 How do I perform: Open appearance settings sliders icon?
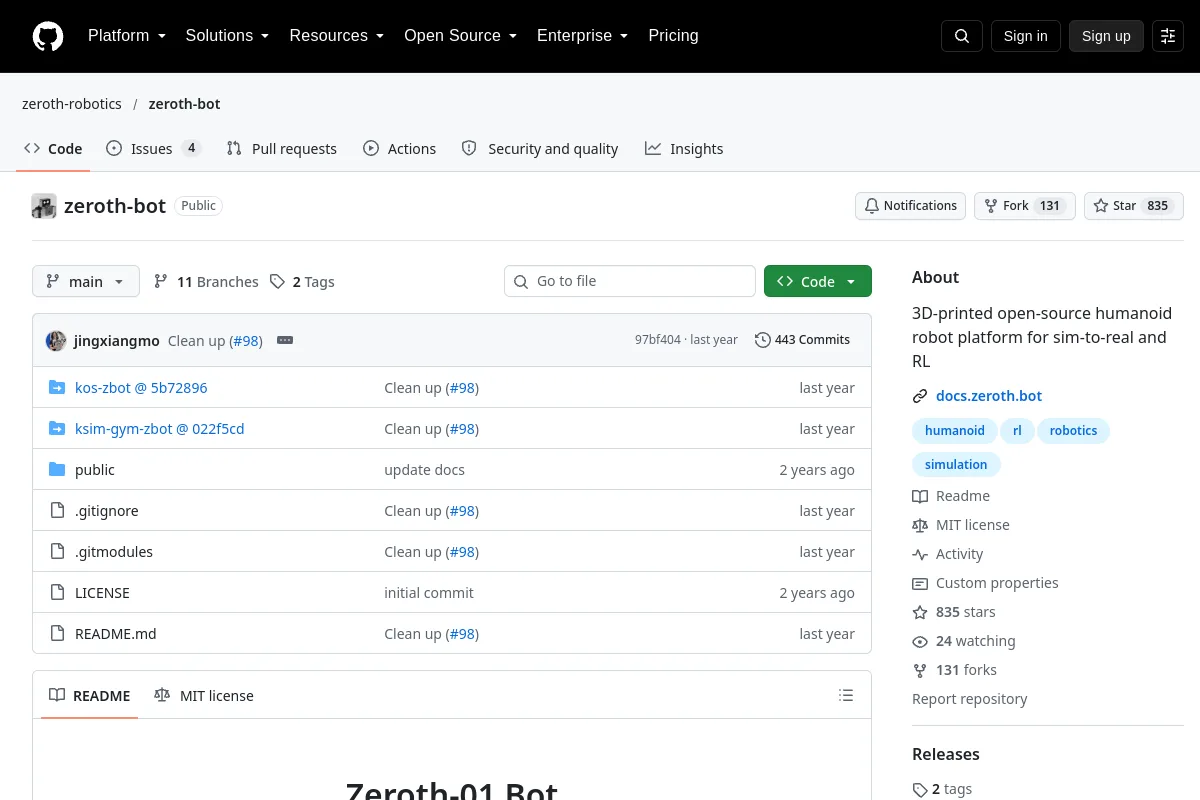tap(1168, 36)
